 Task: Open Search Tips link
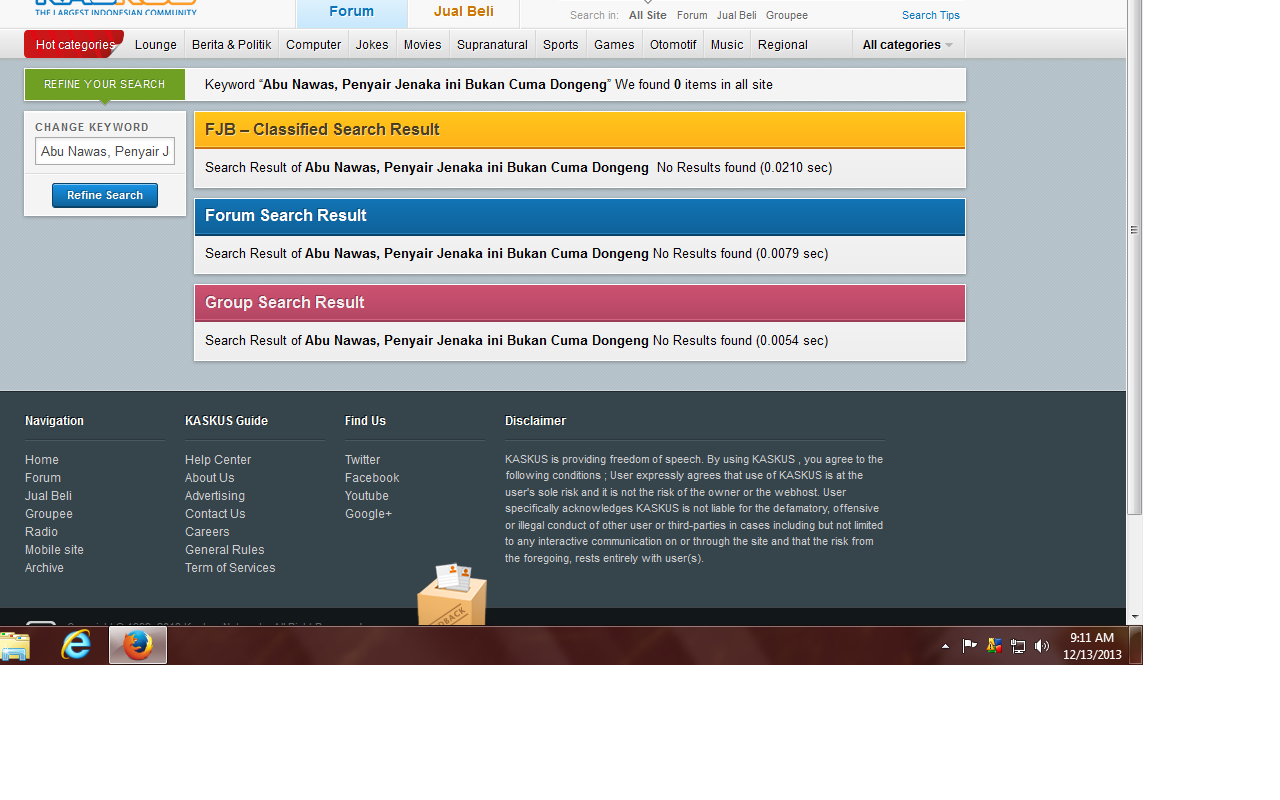click(931, 15)
